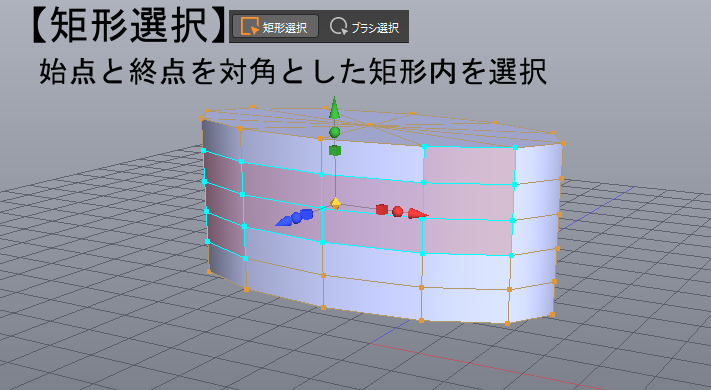Click the green cube scale handle
711x390 pixels.
tap(335, 151)
